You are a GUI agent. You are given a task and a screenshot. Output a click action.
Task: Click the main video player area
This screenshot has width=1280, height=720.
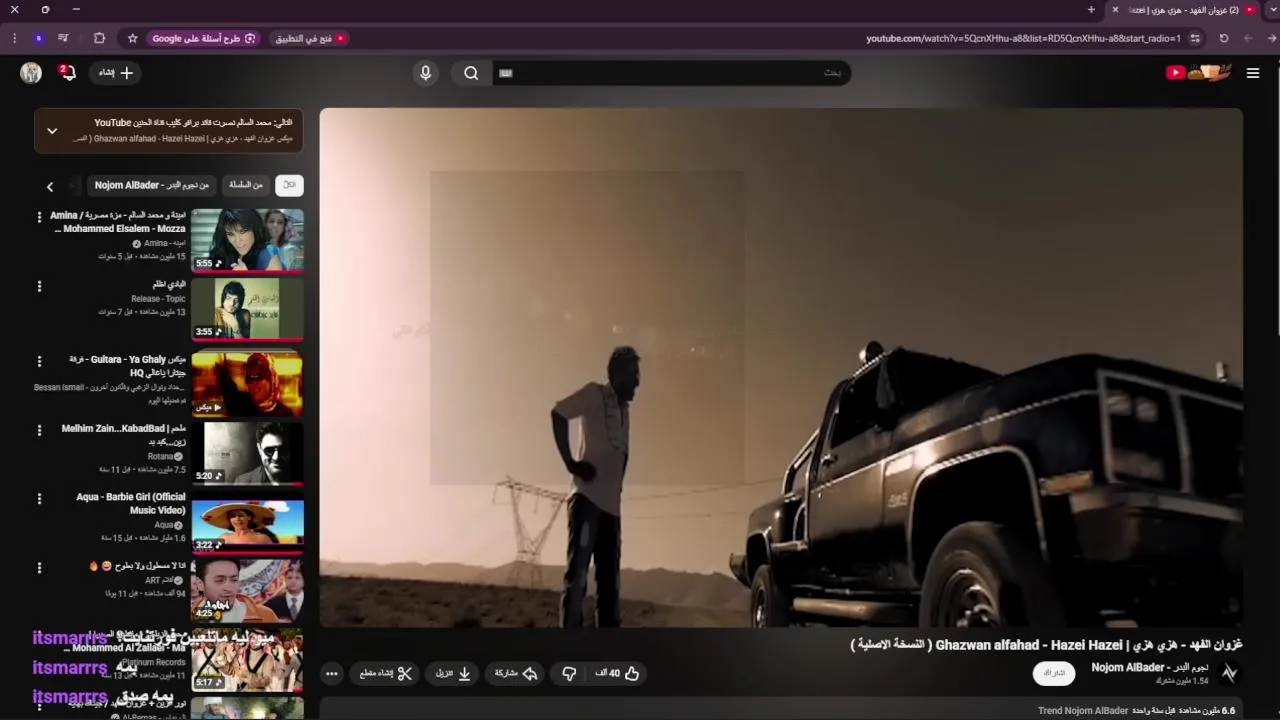(781, 367)
